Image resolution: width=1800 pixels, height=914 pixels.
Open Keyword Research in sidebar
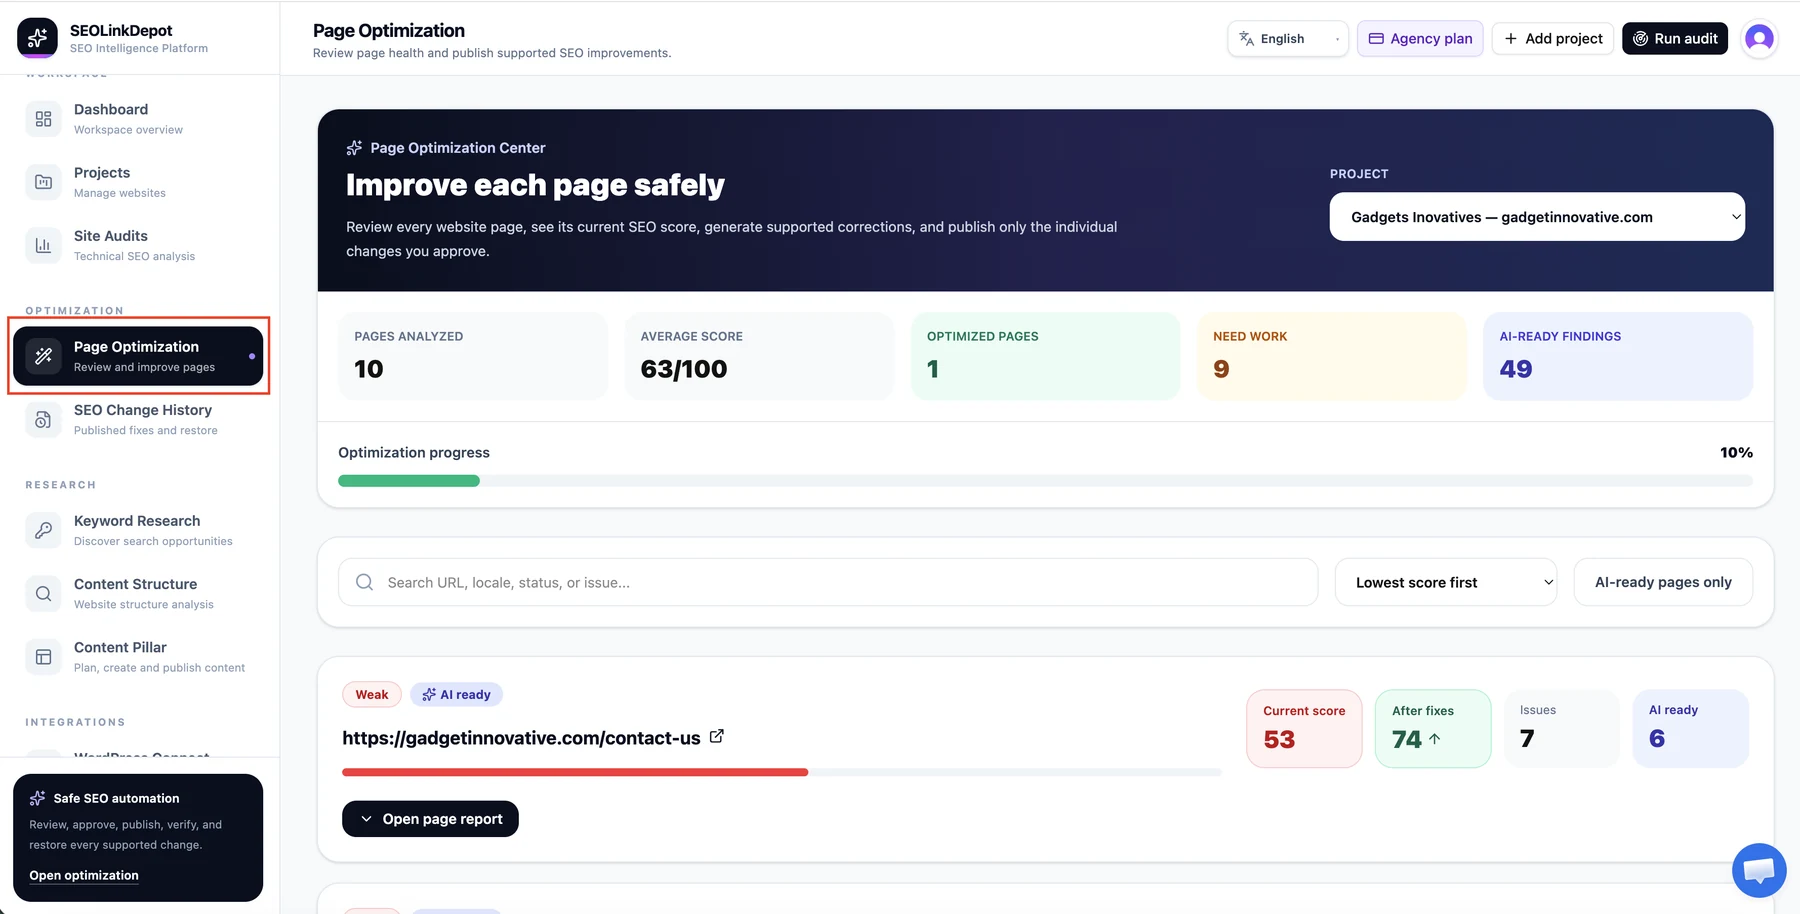pyautogui.click(x=138, y=530)
